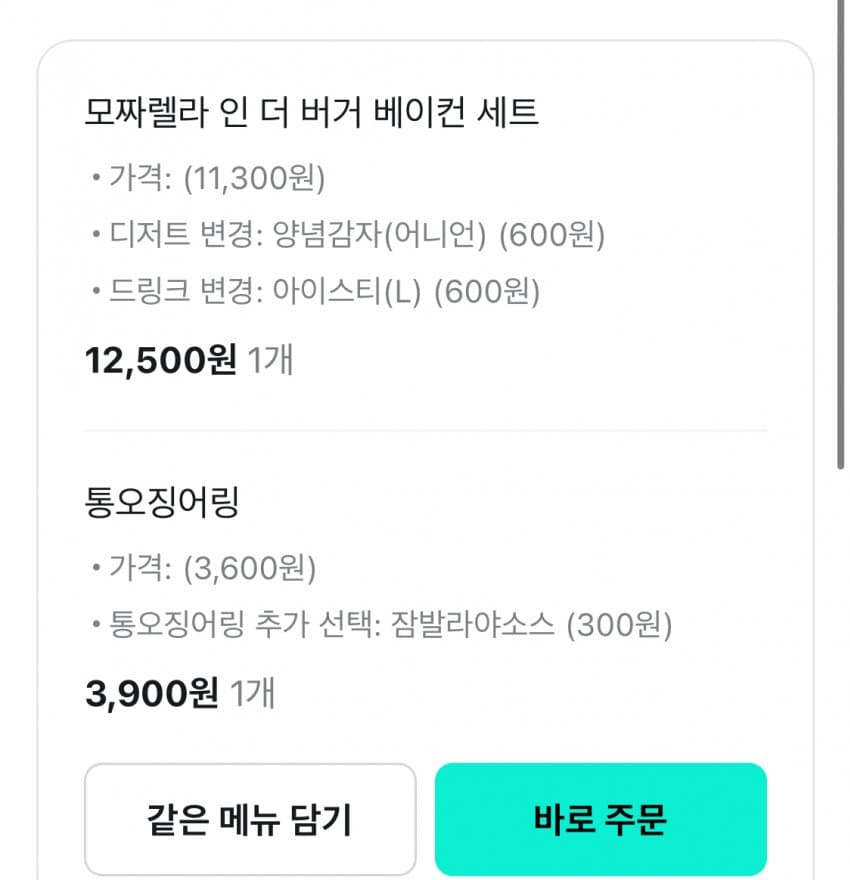850x880 pixels.
Task: Click the divider line between the two items
Action: [425, 431]
